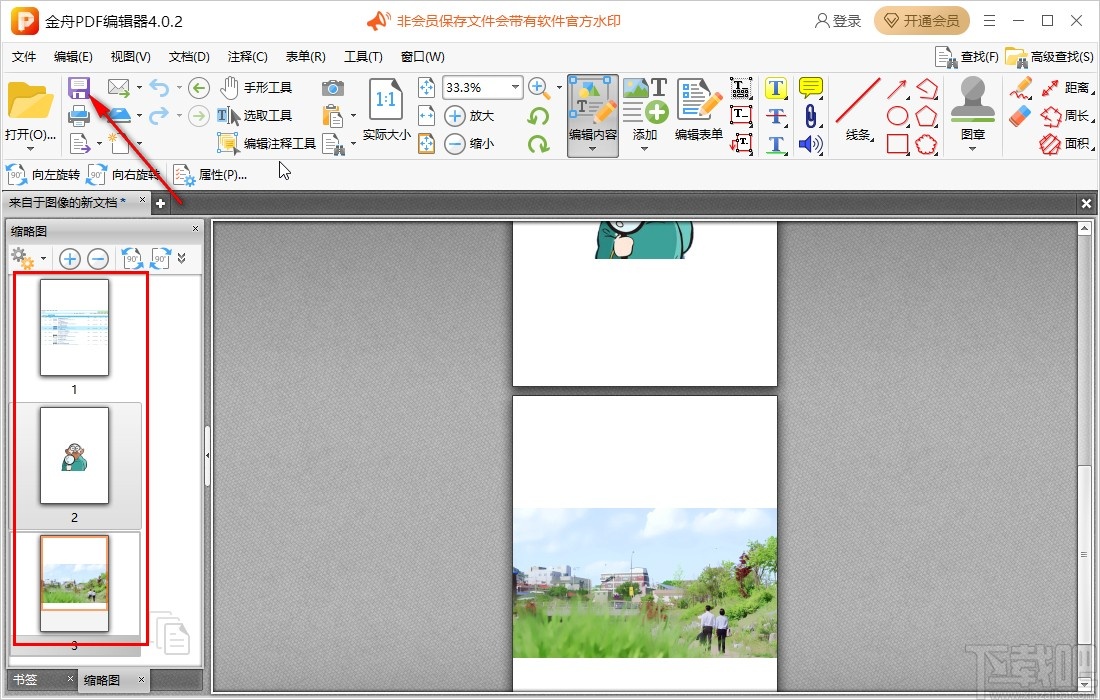This screenshot has width=1100, height=700.
Task: Select page 1 thumbnail in the panel
Action: coord(74,328)
